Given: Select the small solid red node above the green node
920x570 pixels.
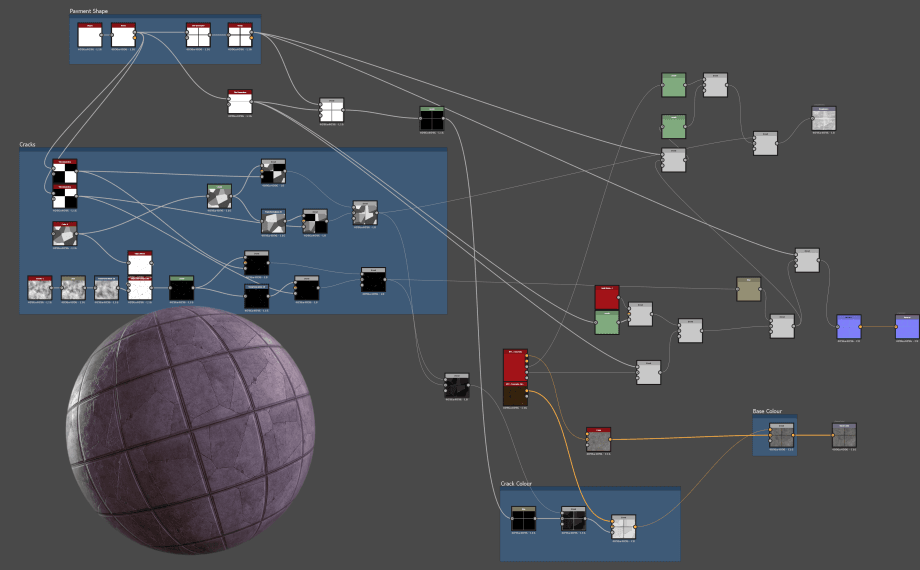Looking at the screenshot, I should 607,298.
